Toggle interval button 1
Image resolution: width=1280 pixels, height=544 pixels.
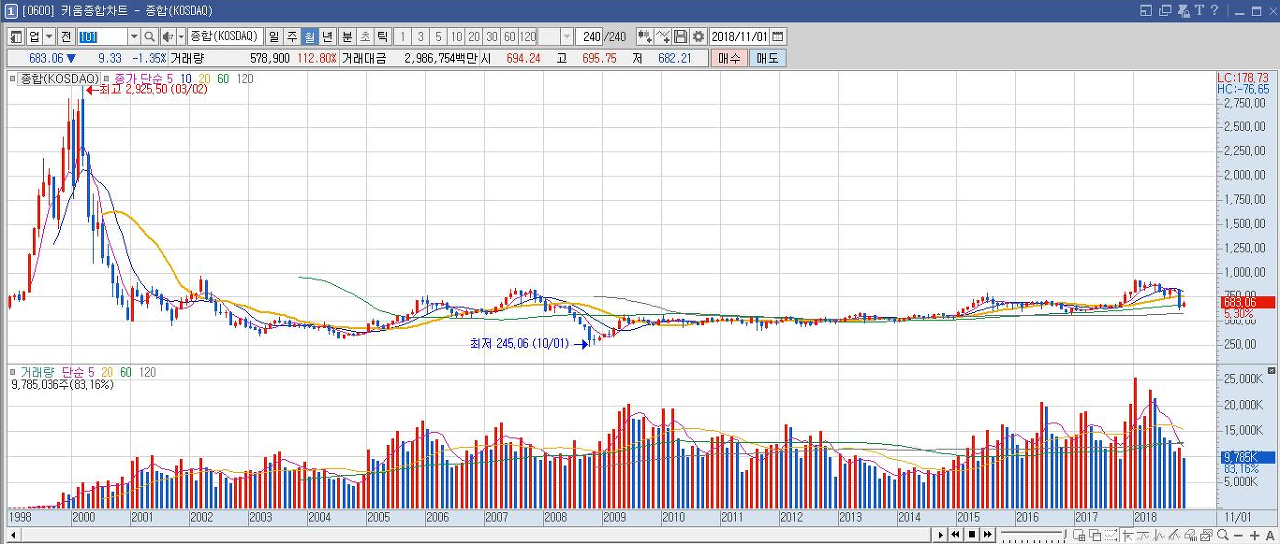(403, 37)
